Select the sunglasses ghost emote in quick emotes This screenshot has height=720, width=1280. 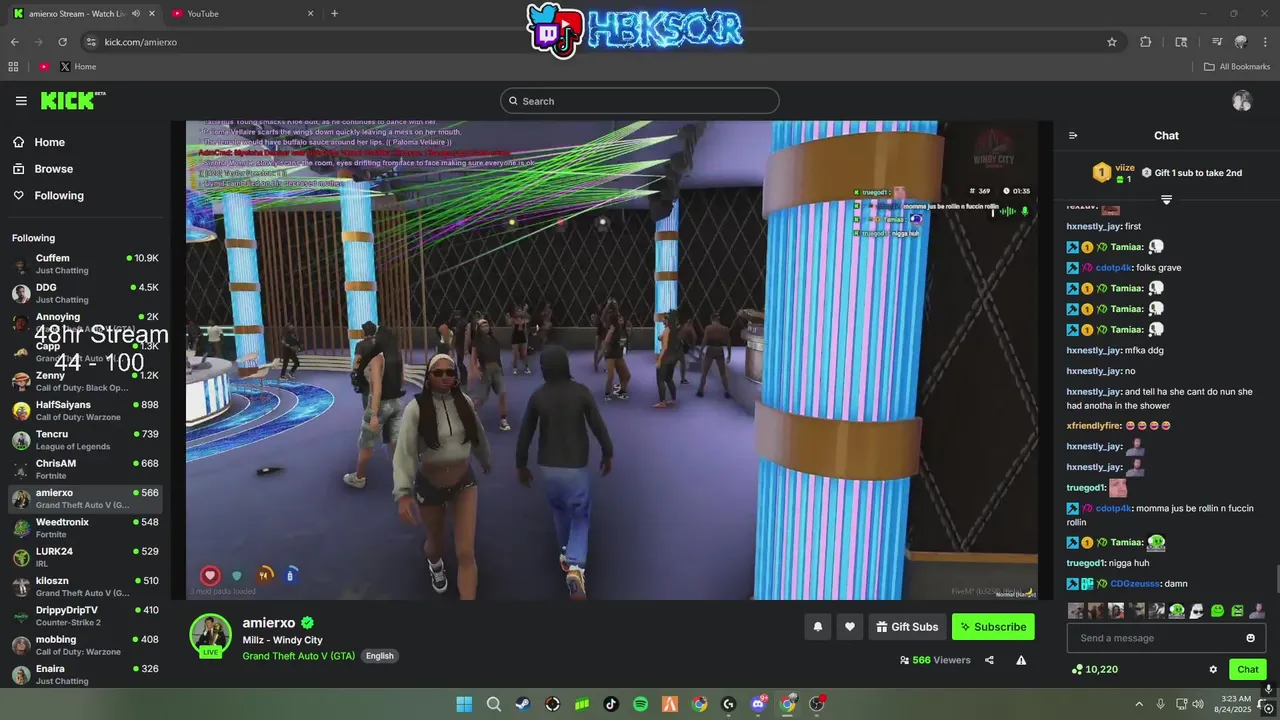click(x=1197, y=610)
